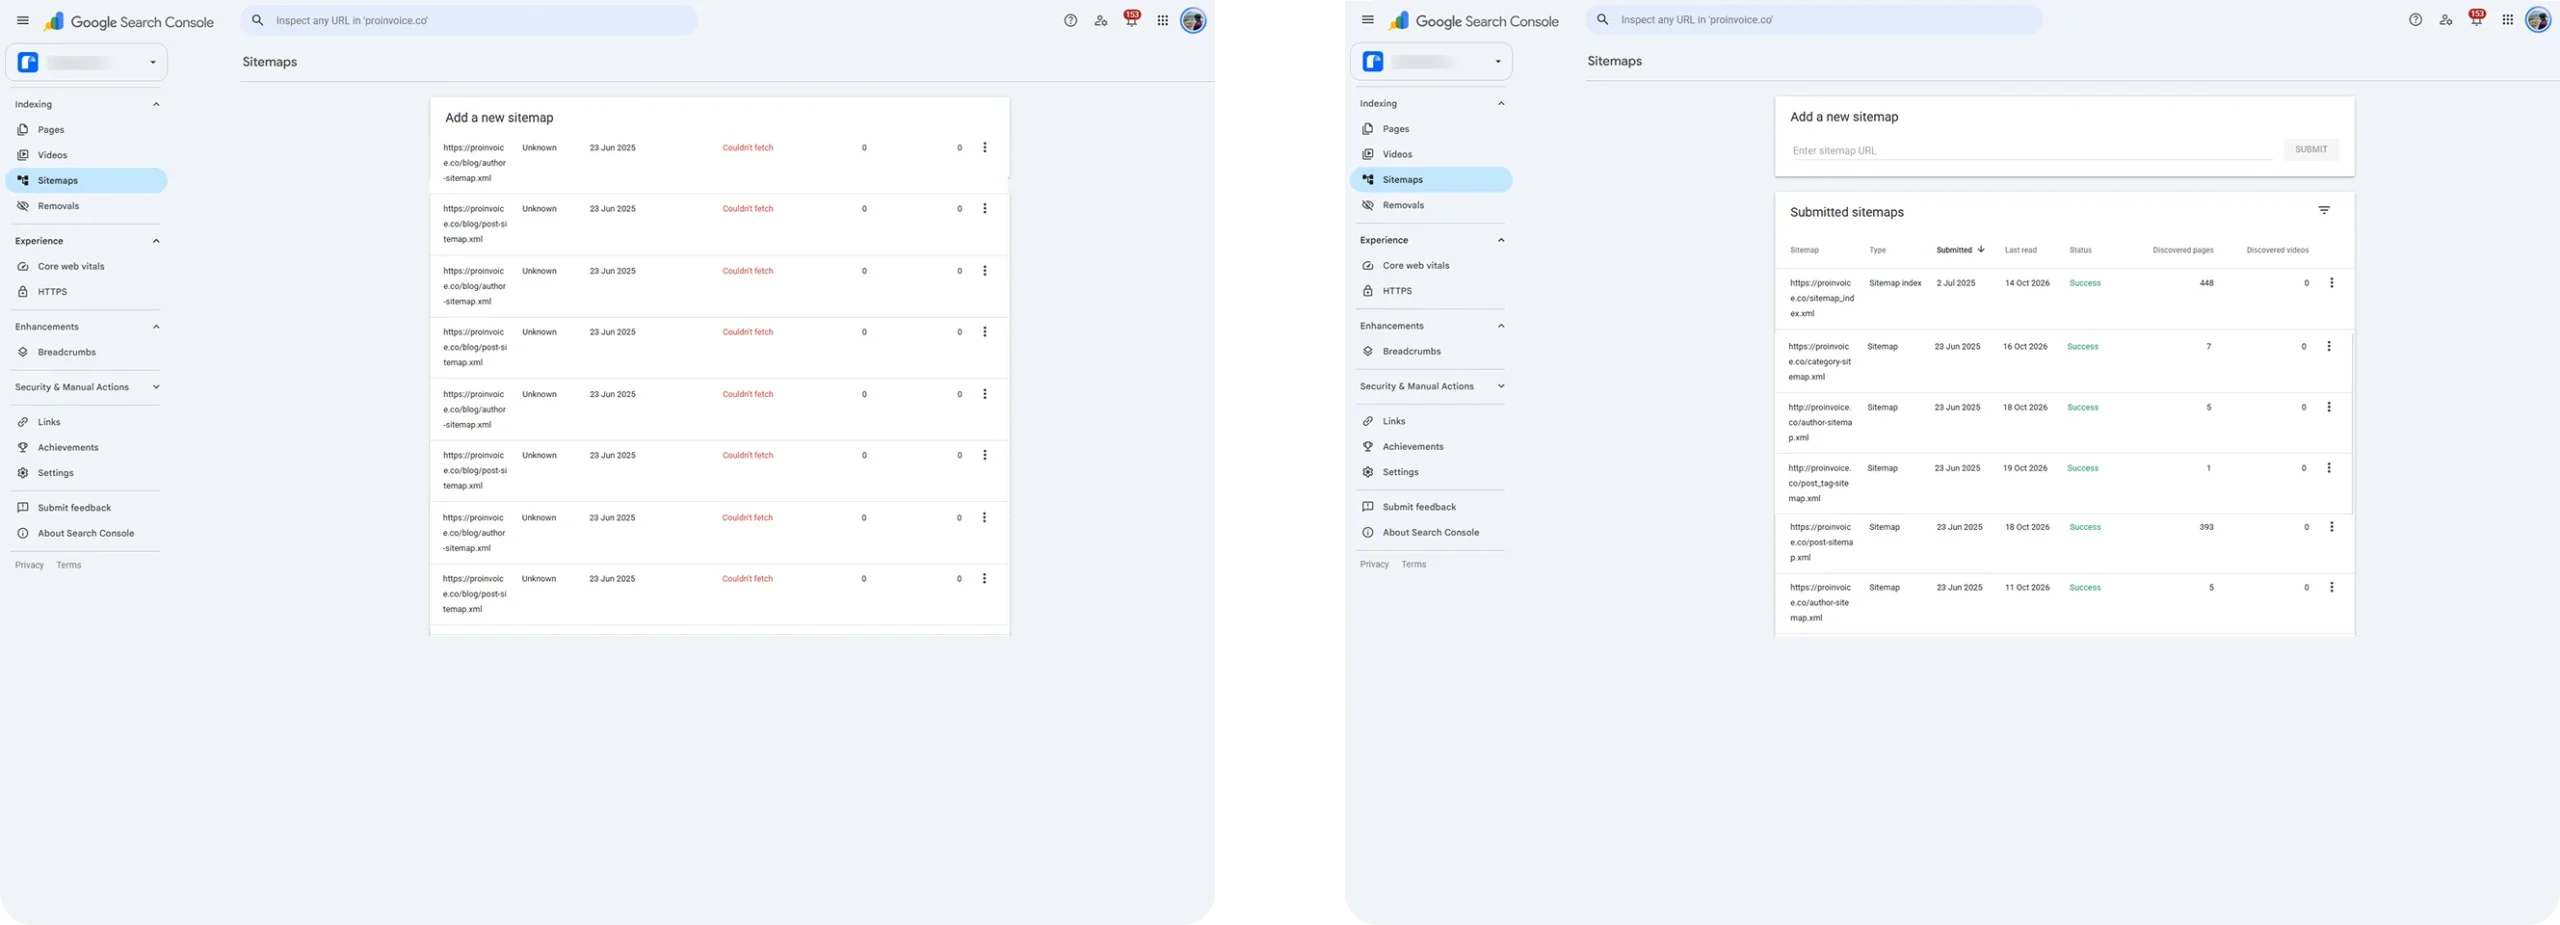Click the filter icon beside Submitted sitemaps
2560x925 pixels.
click(2324, 211)
